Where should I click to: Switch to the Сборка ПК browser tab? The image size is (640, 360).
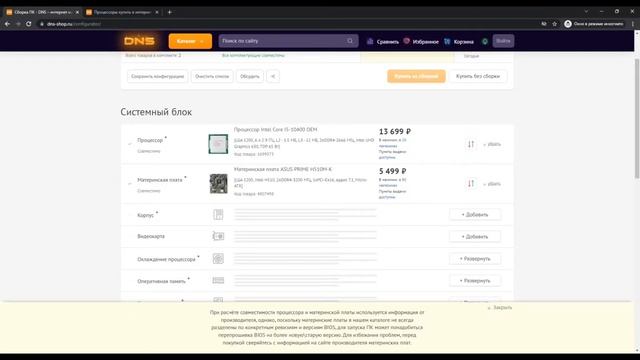tap(41, 12)
